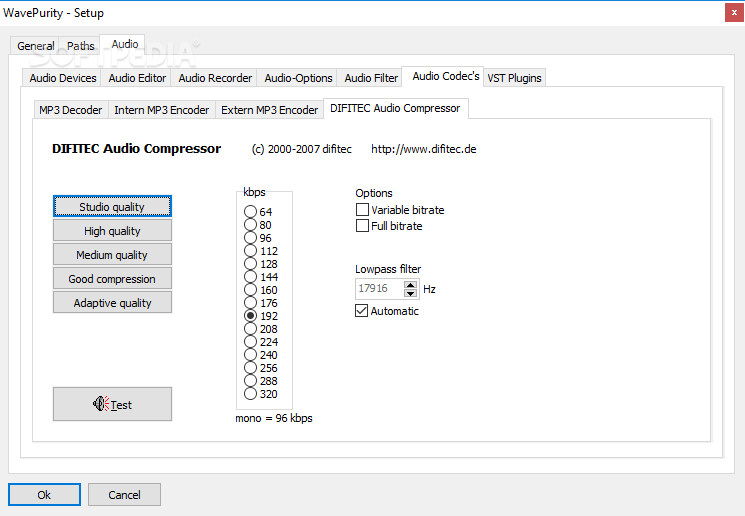
Task: Select the DIFITEC Audio Compressor tab
Action: [395, 108]
